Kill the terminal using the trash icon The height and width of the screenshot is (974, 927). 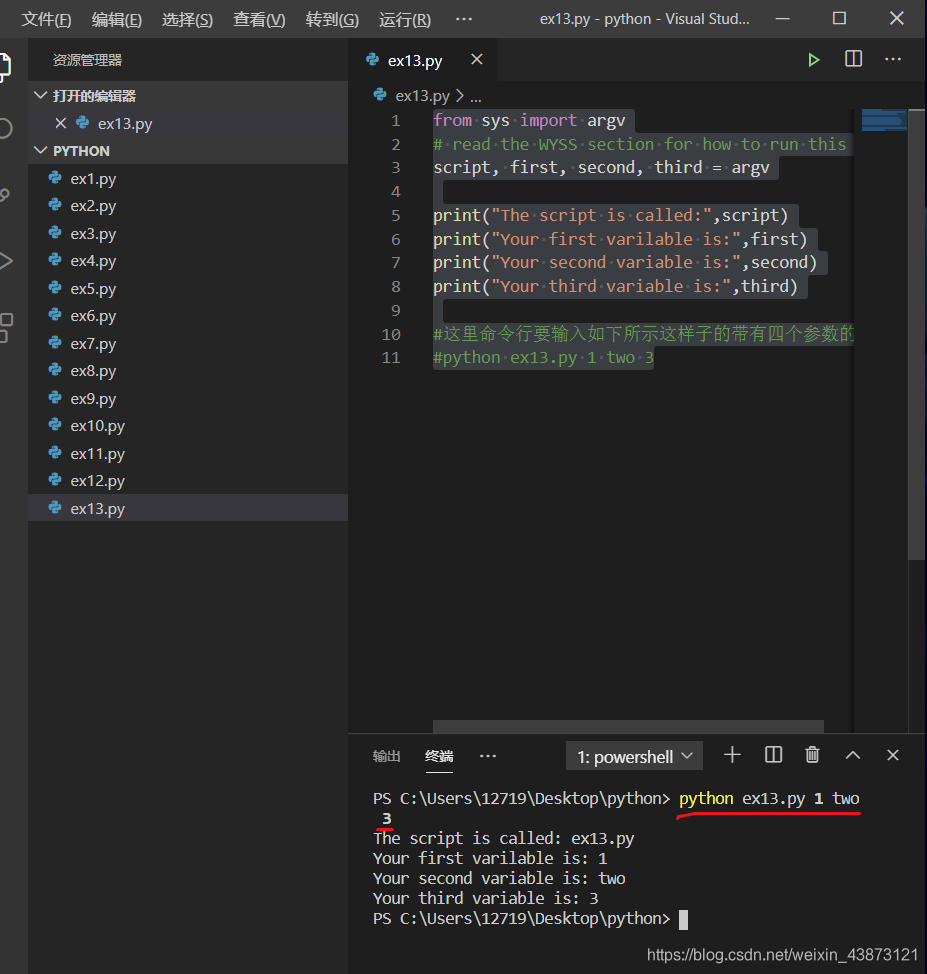pyautogui.click(x=812, y=755)
